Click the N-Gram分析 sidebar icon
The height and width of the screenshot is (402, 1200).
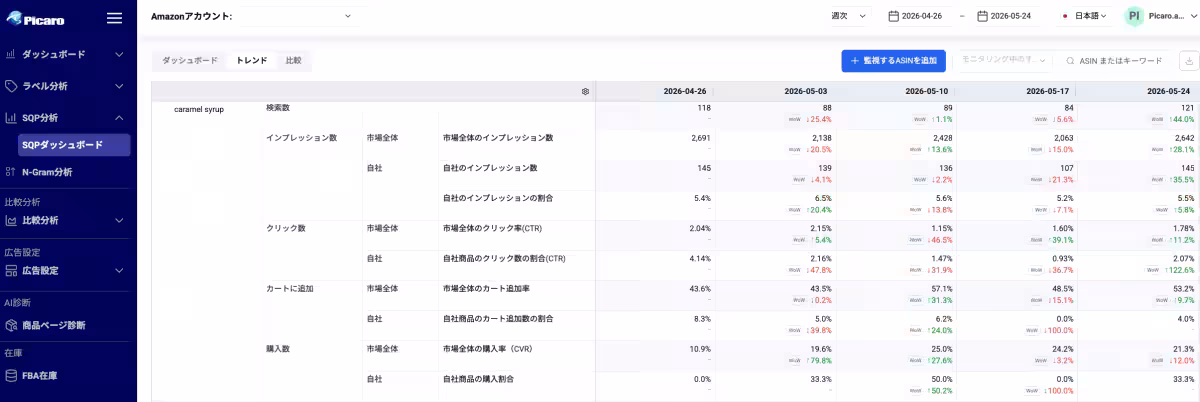click(11, 172)
